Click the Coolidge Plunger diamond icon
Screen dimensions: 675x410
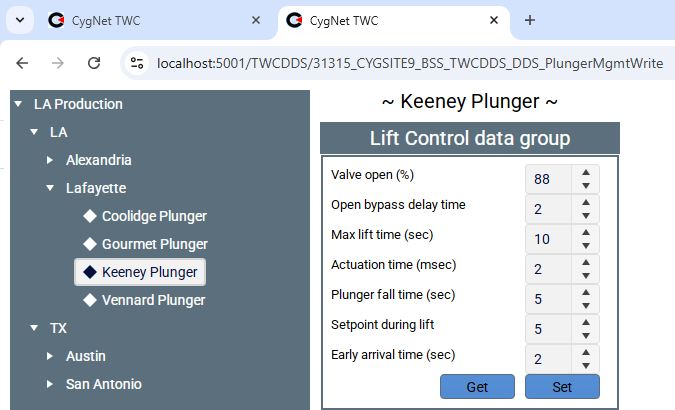pyautogui.click(x=90, y=216)
